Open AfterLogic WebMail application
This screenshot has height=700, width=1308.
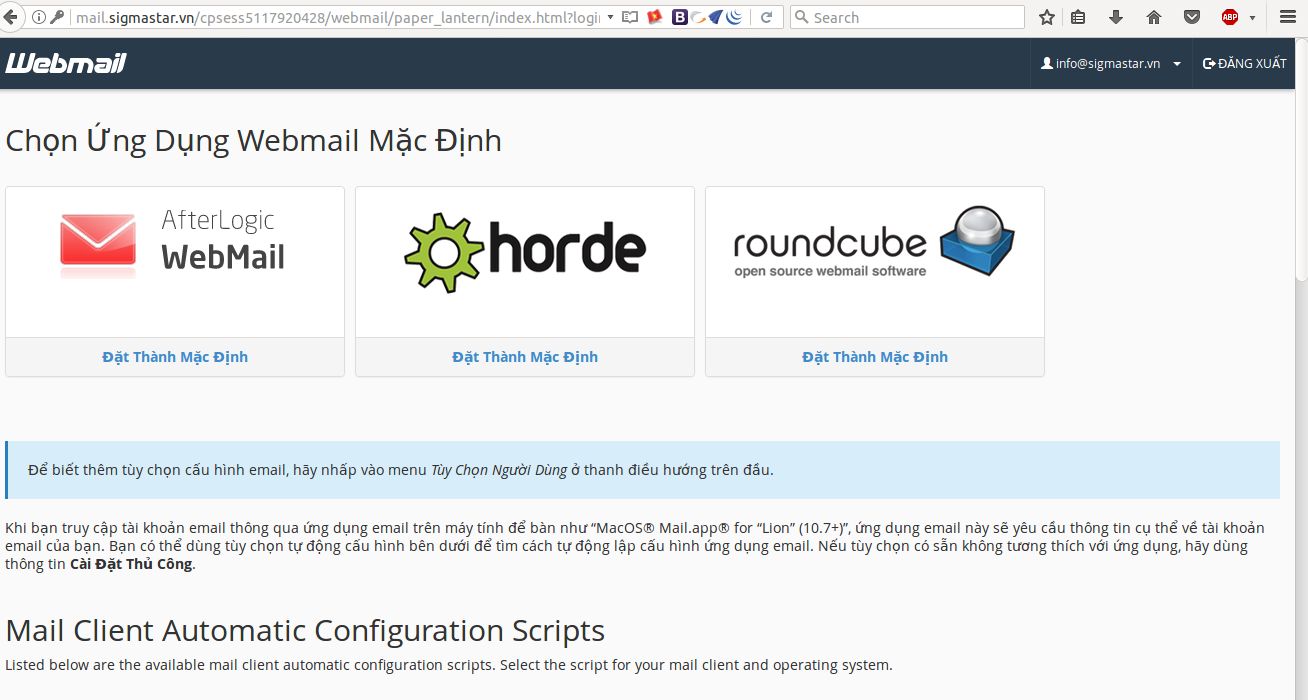click(175, 262)
